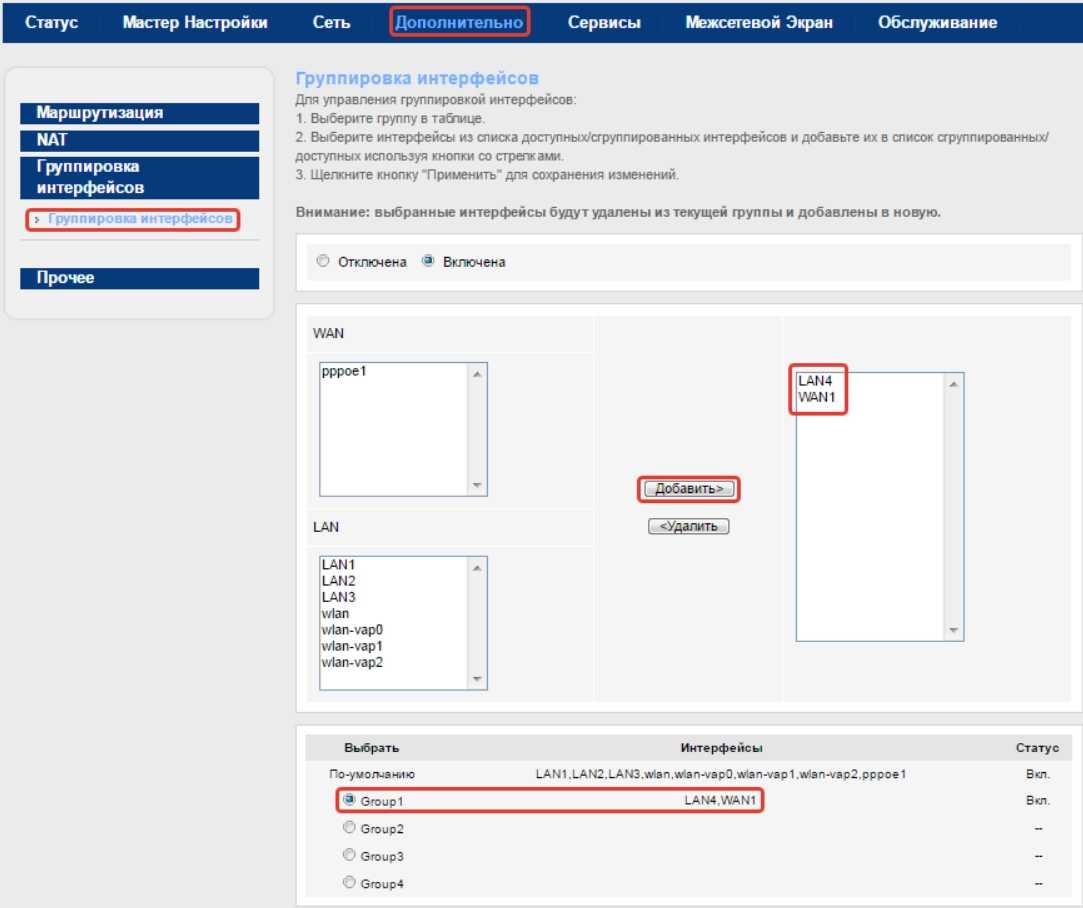Go to the Статус tab
This screenshot has width=1083, height=908.
point(51,22)
